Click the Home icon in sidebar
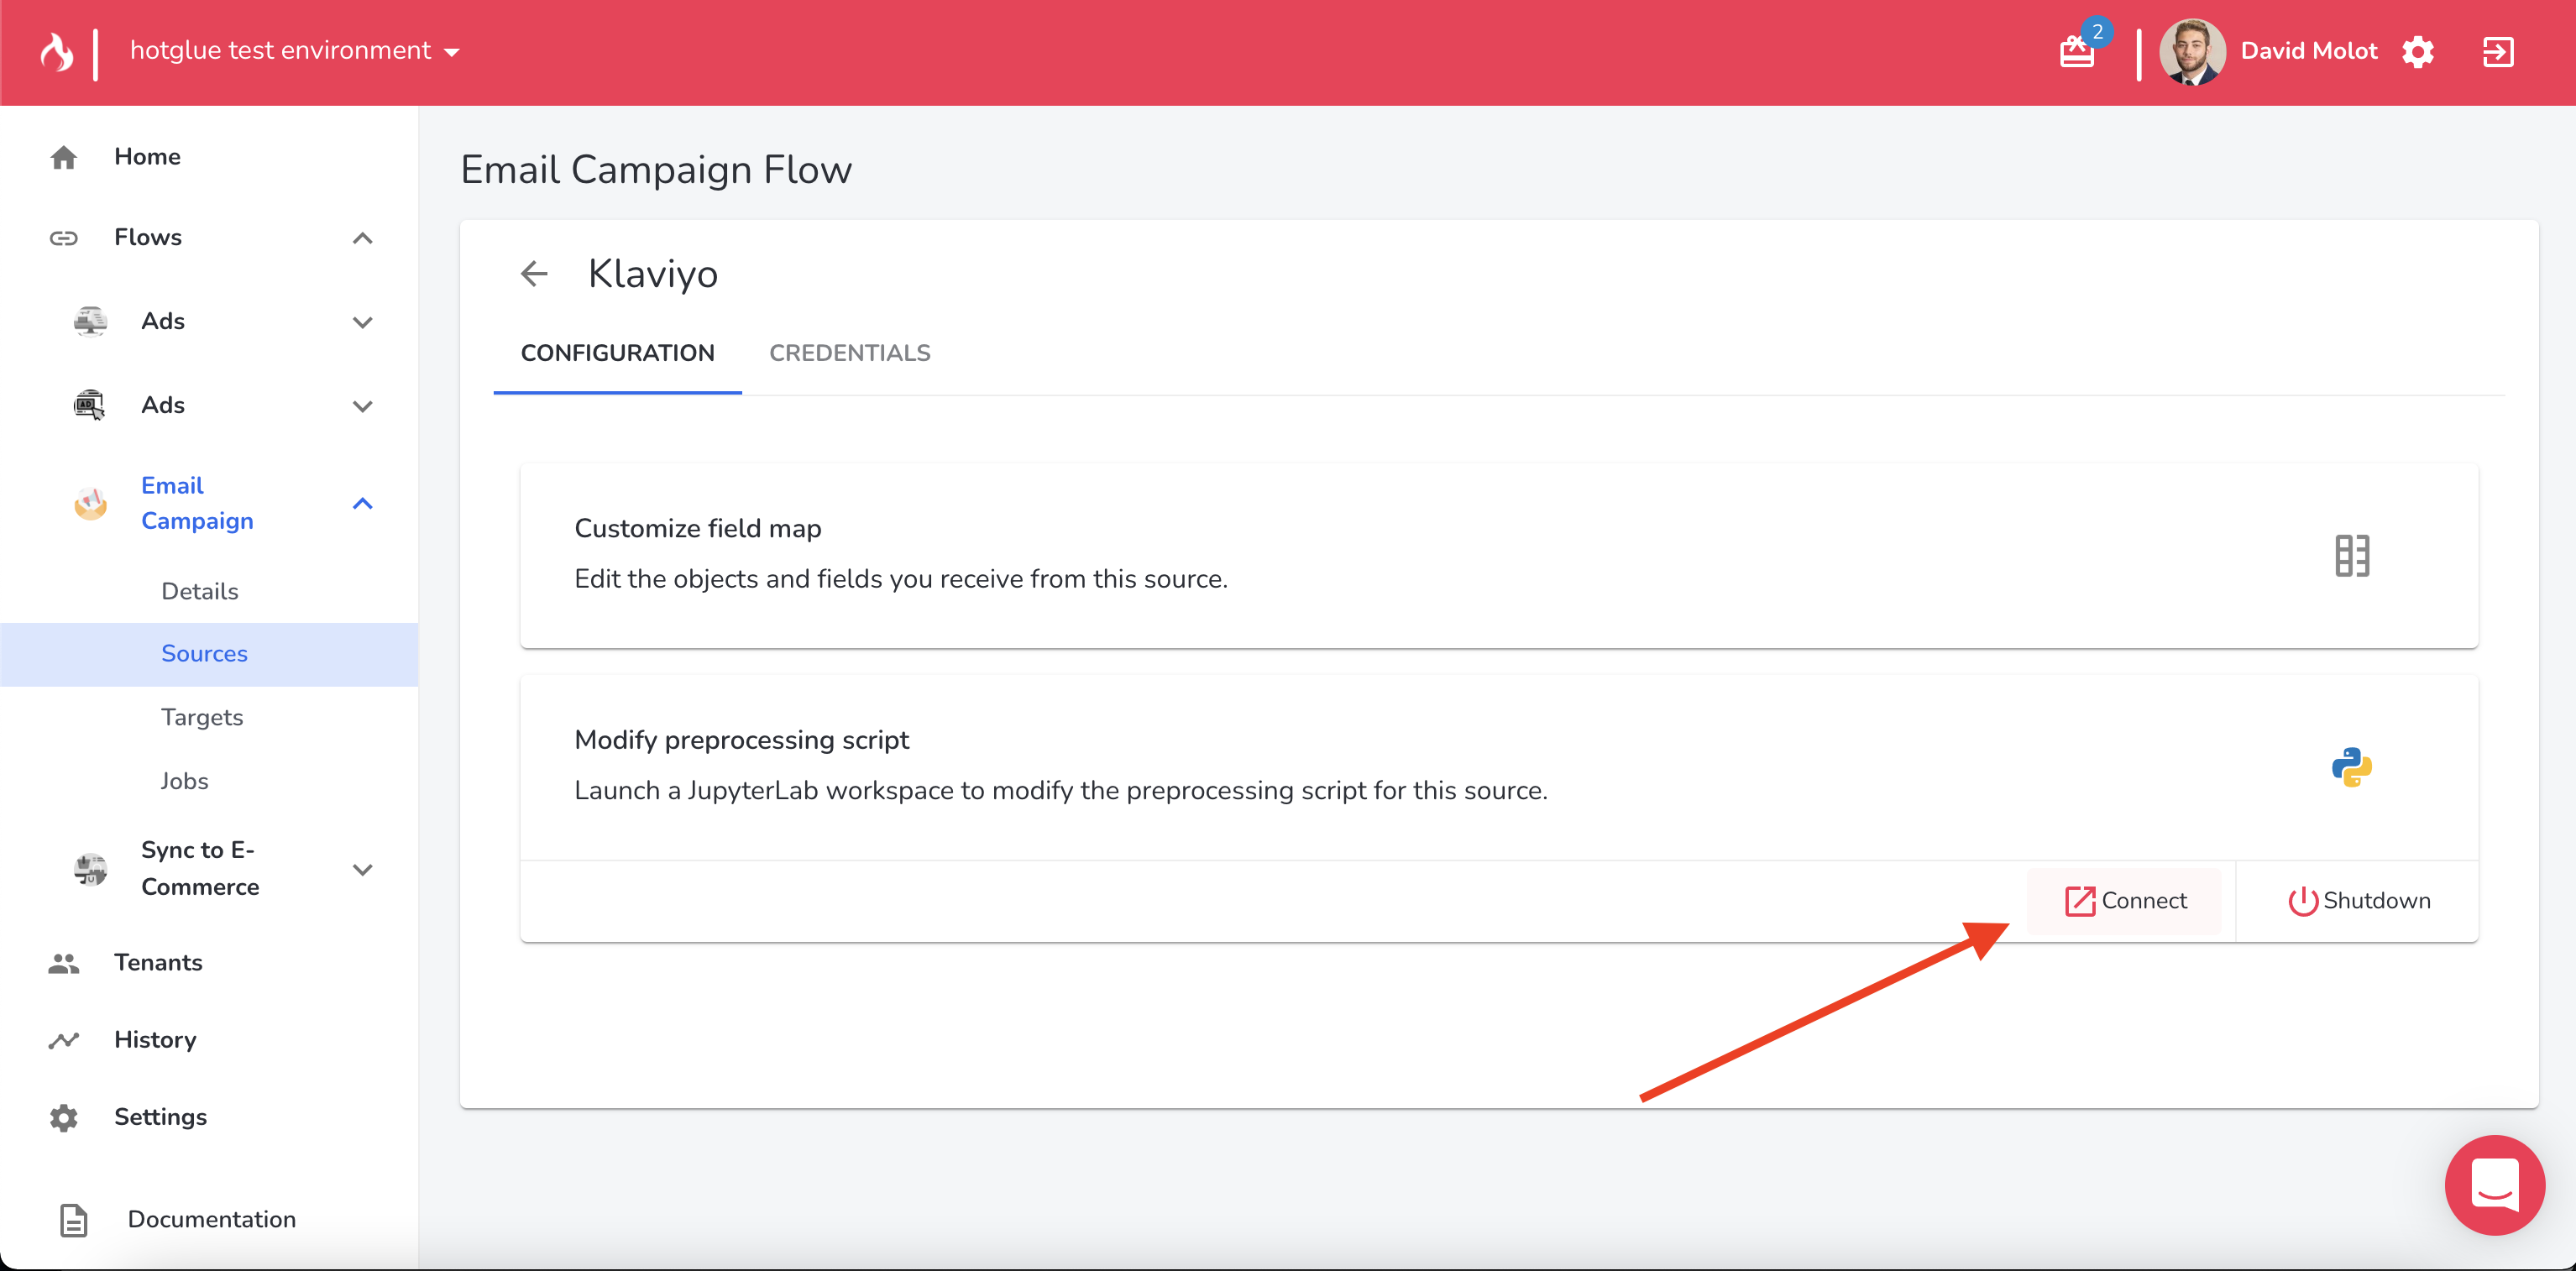 (64, 157)
